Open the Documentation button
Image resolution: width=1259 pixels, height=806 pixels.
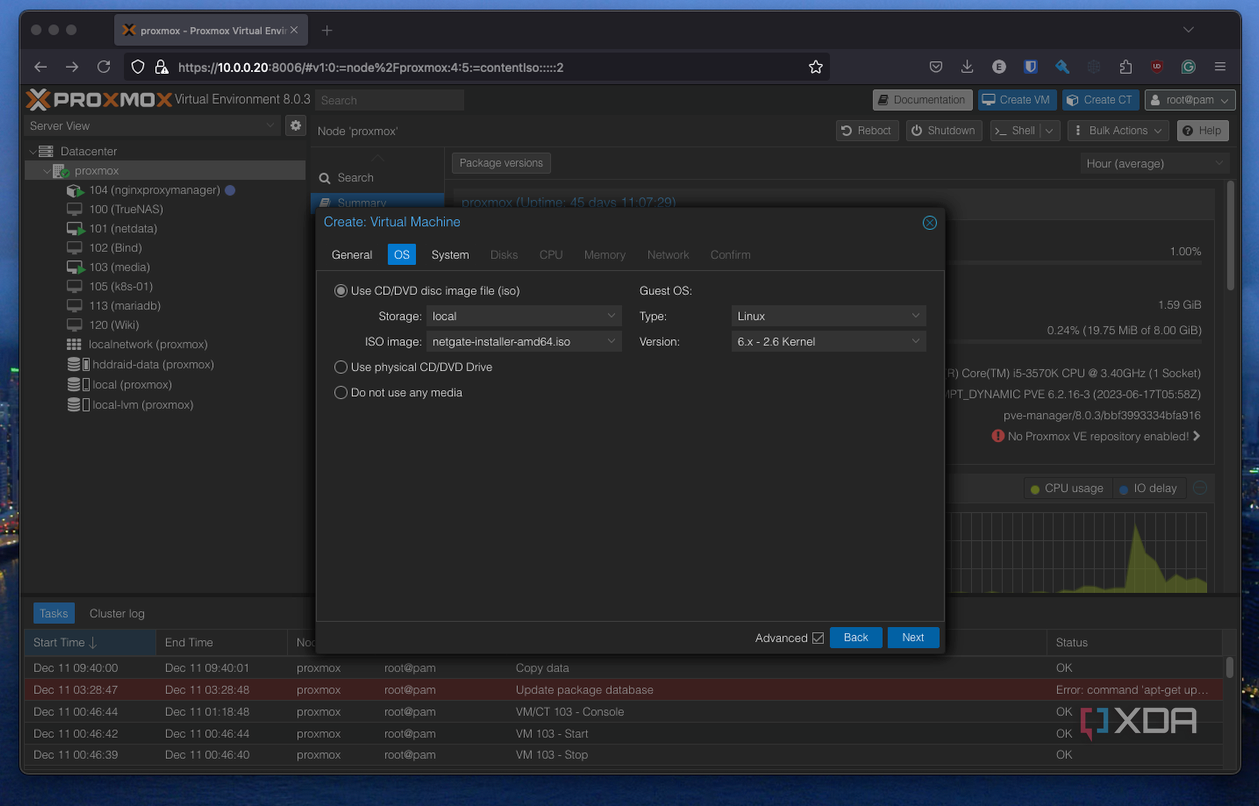click(x=921, y=100)
